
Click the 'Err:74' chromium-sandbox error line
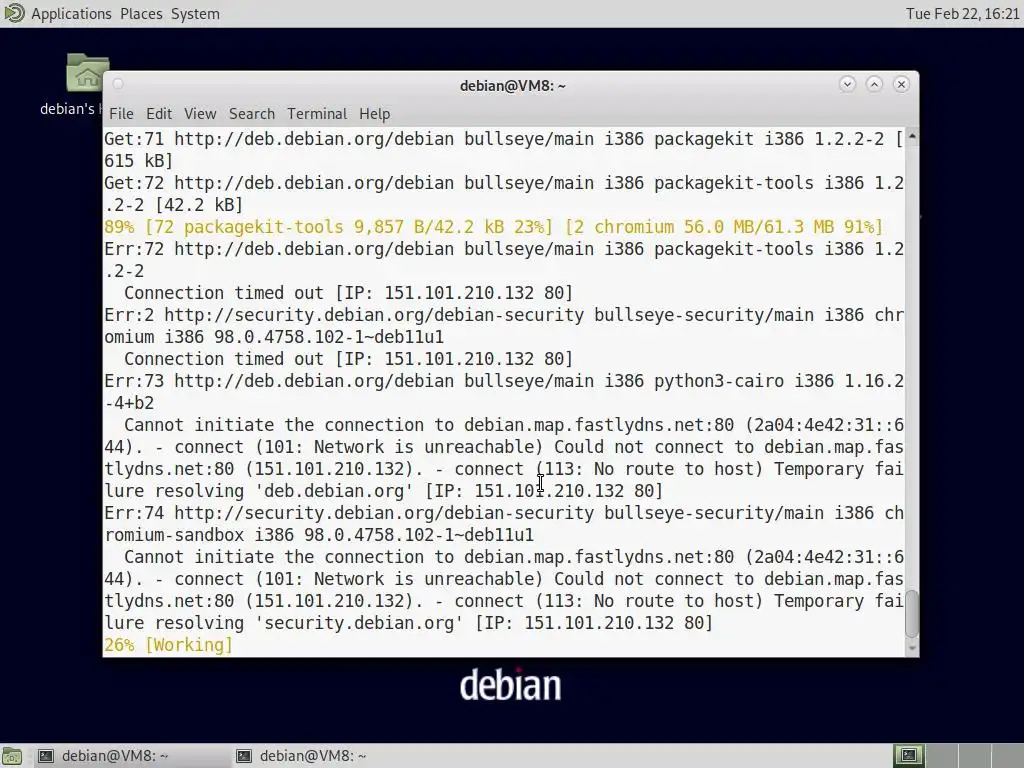(504, 513)
